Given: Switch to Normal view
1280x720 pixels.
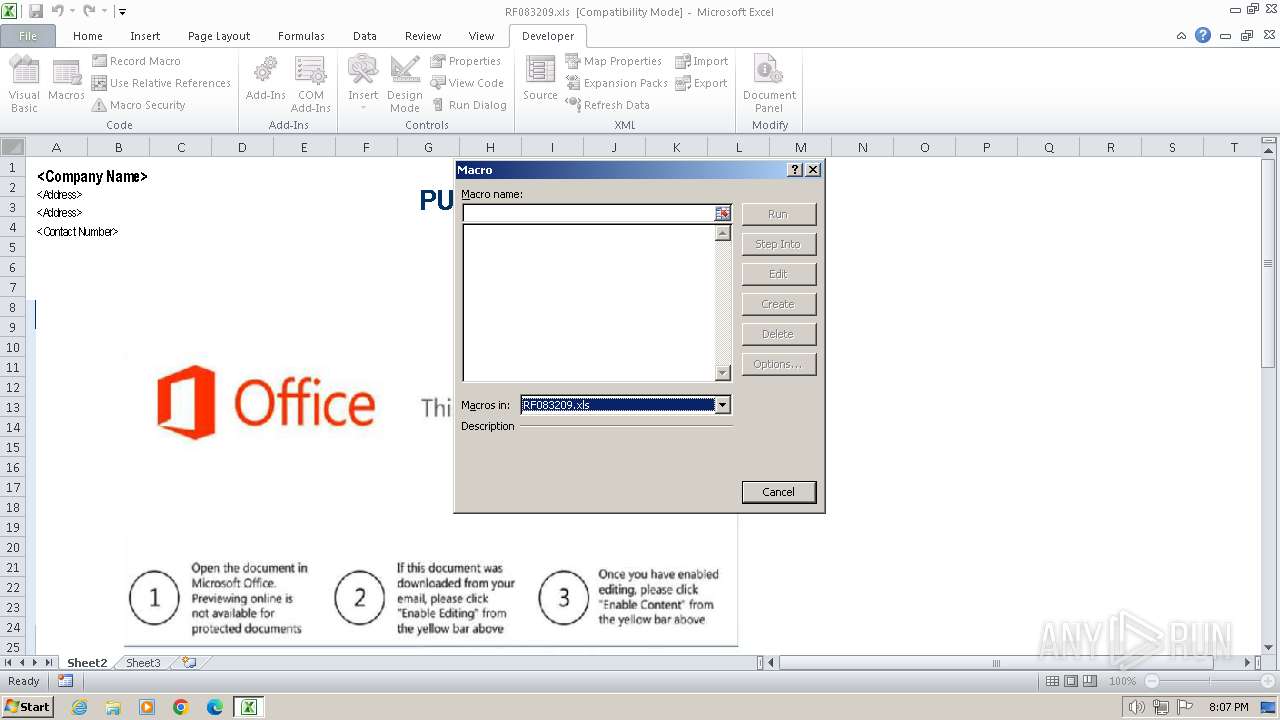Looking at the screenshot, I should click(1052, 681).
